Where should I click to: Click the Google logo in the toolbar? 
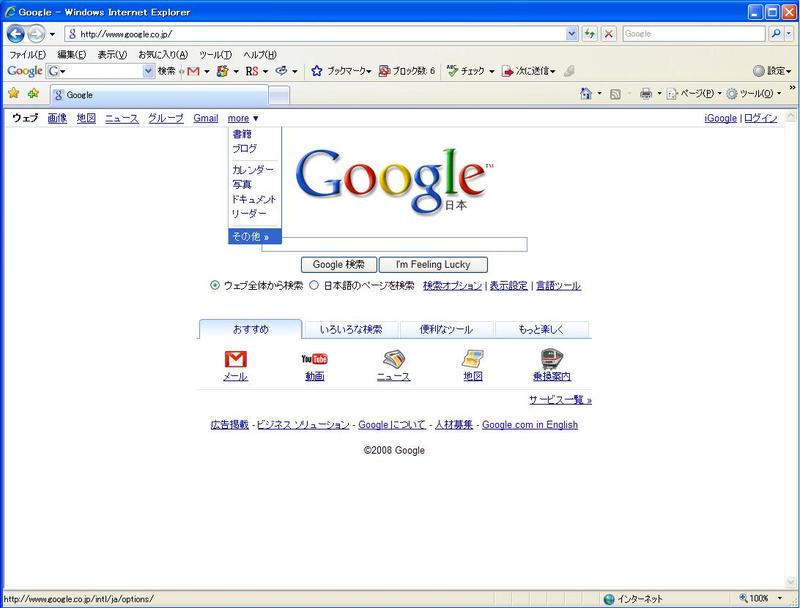tap(25, 71)
